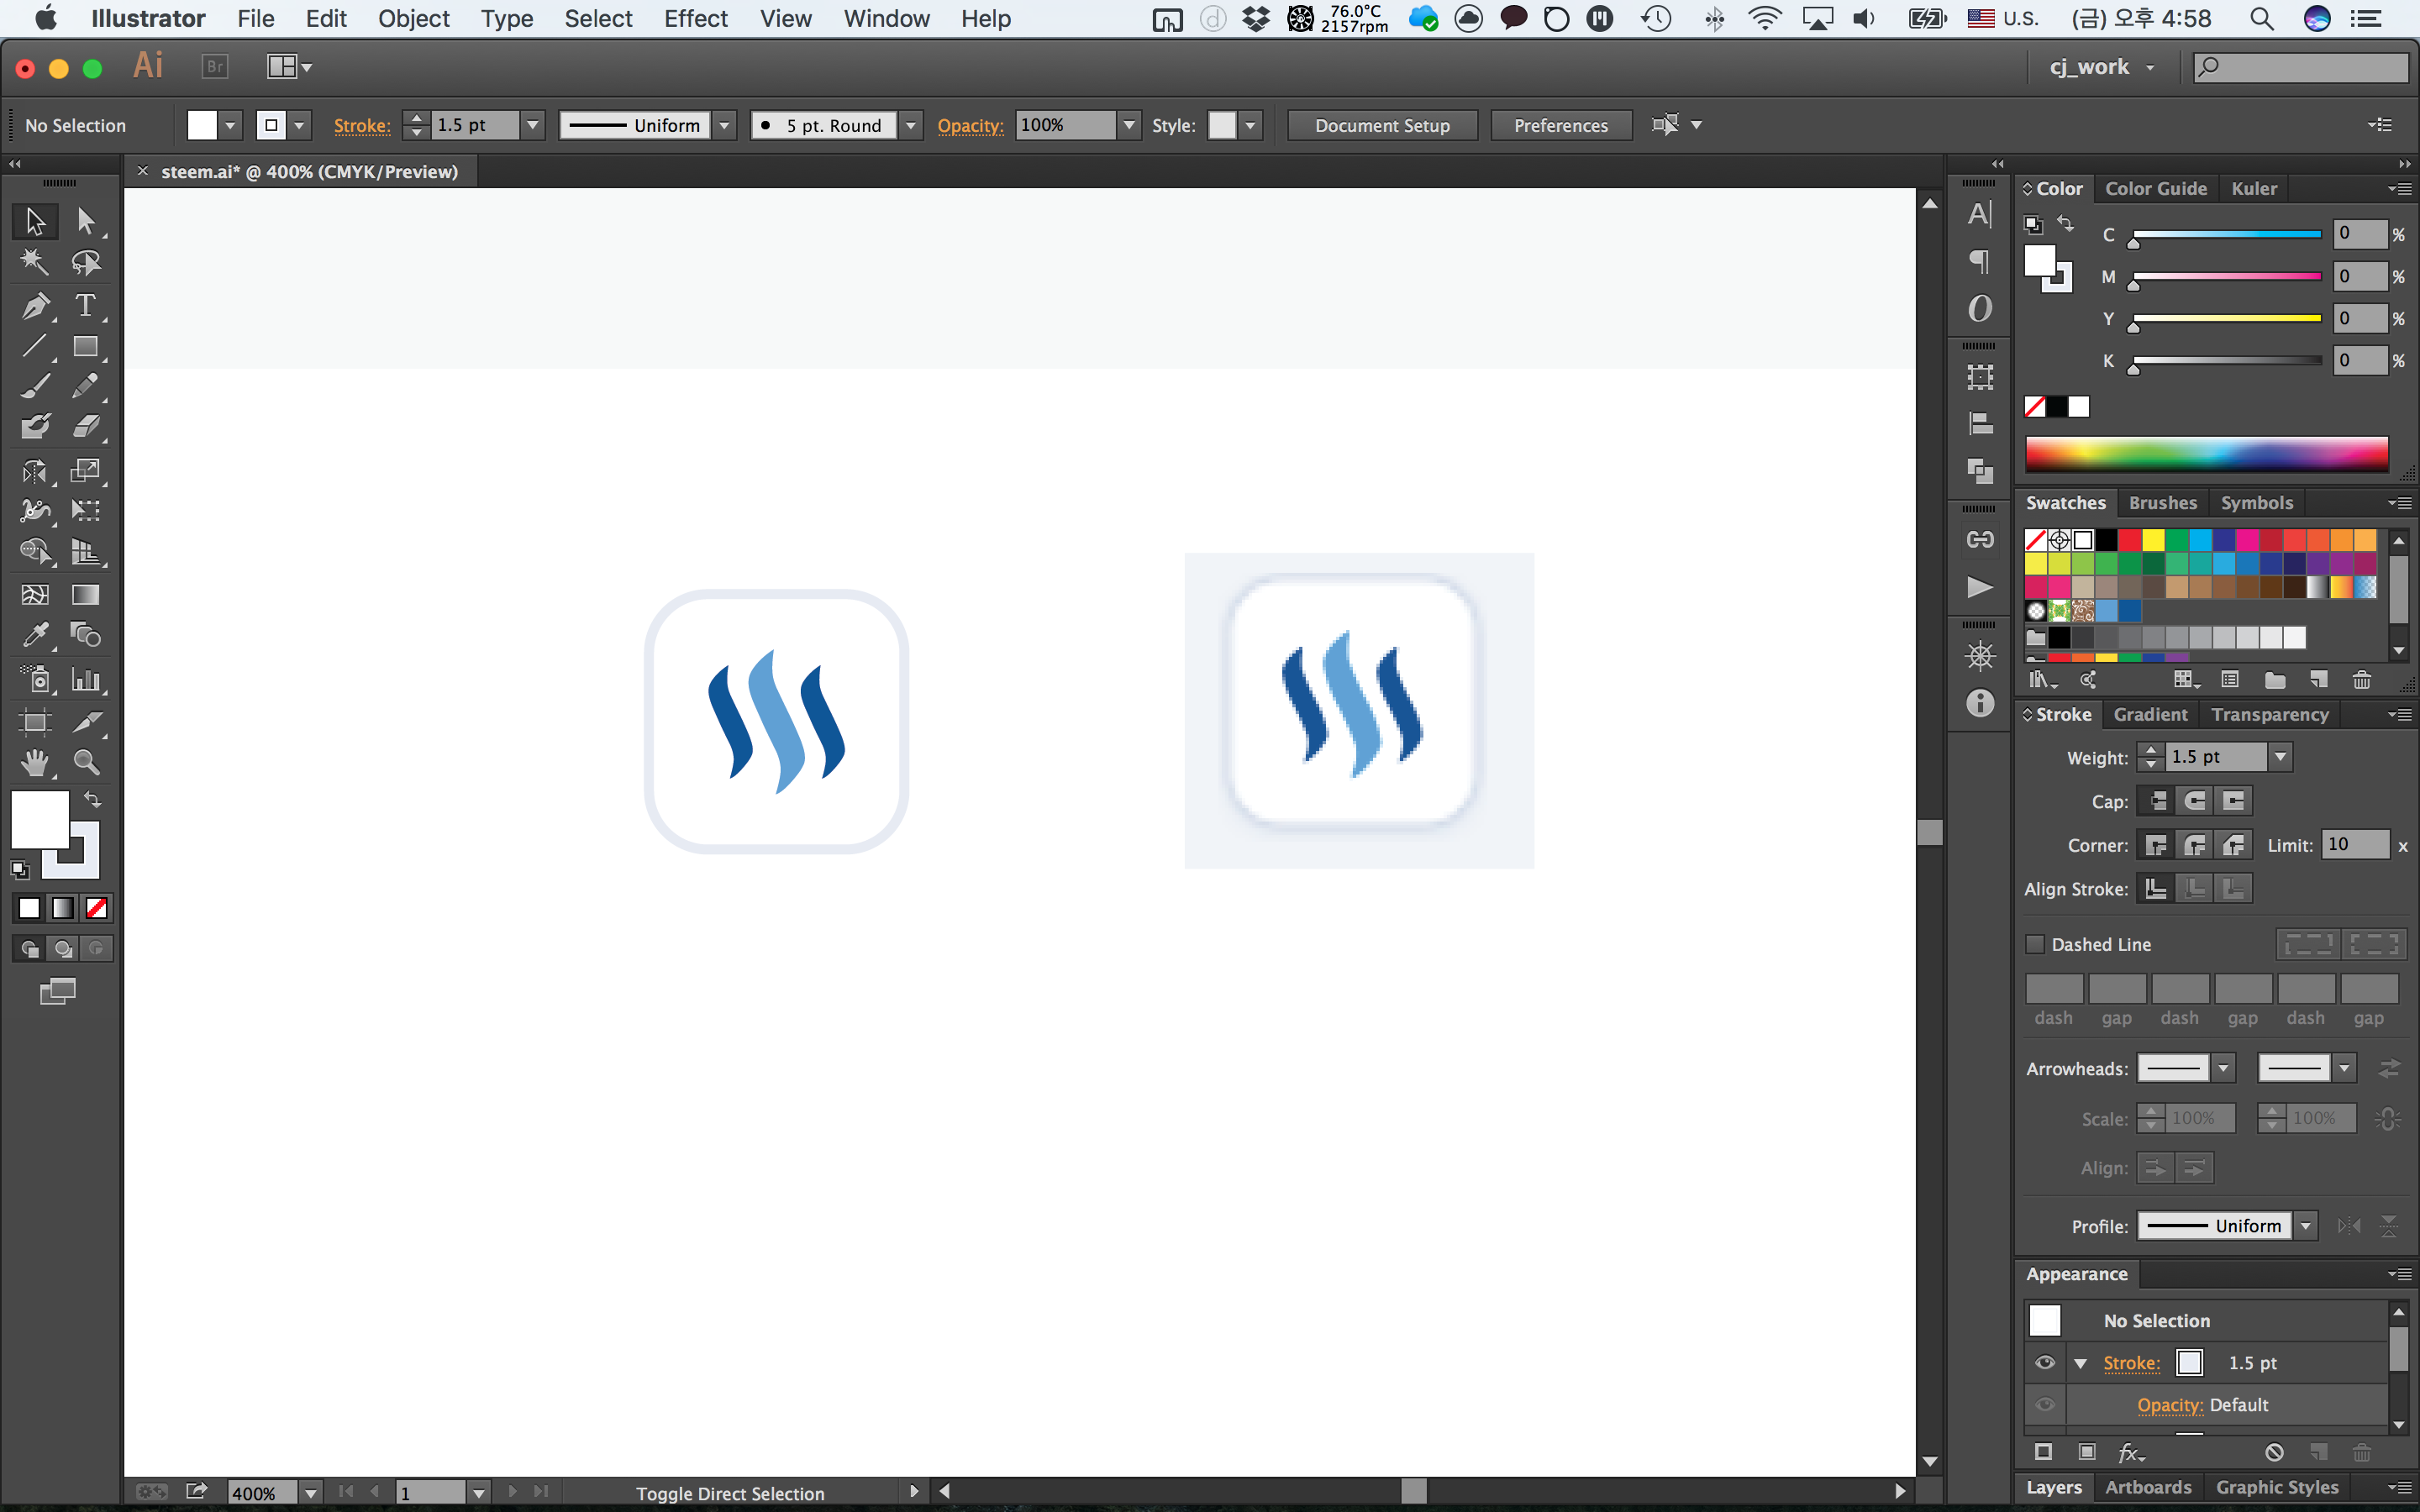Select the Eraser tool
Image resolution: width=2420 pixels, height=1512 pixels.
click(86, 427)
